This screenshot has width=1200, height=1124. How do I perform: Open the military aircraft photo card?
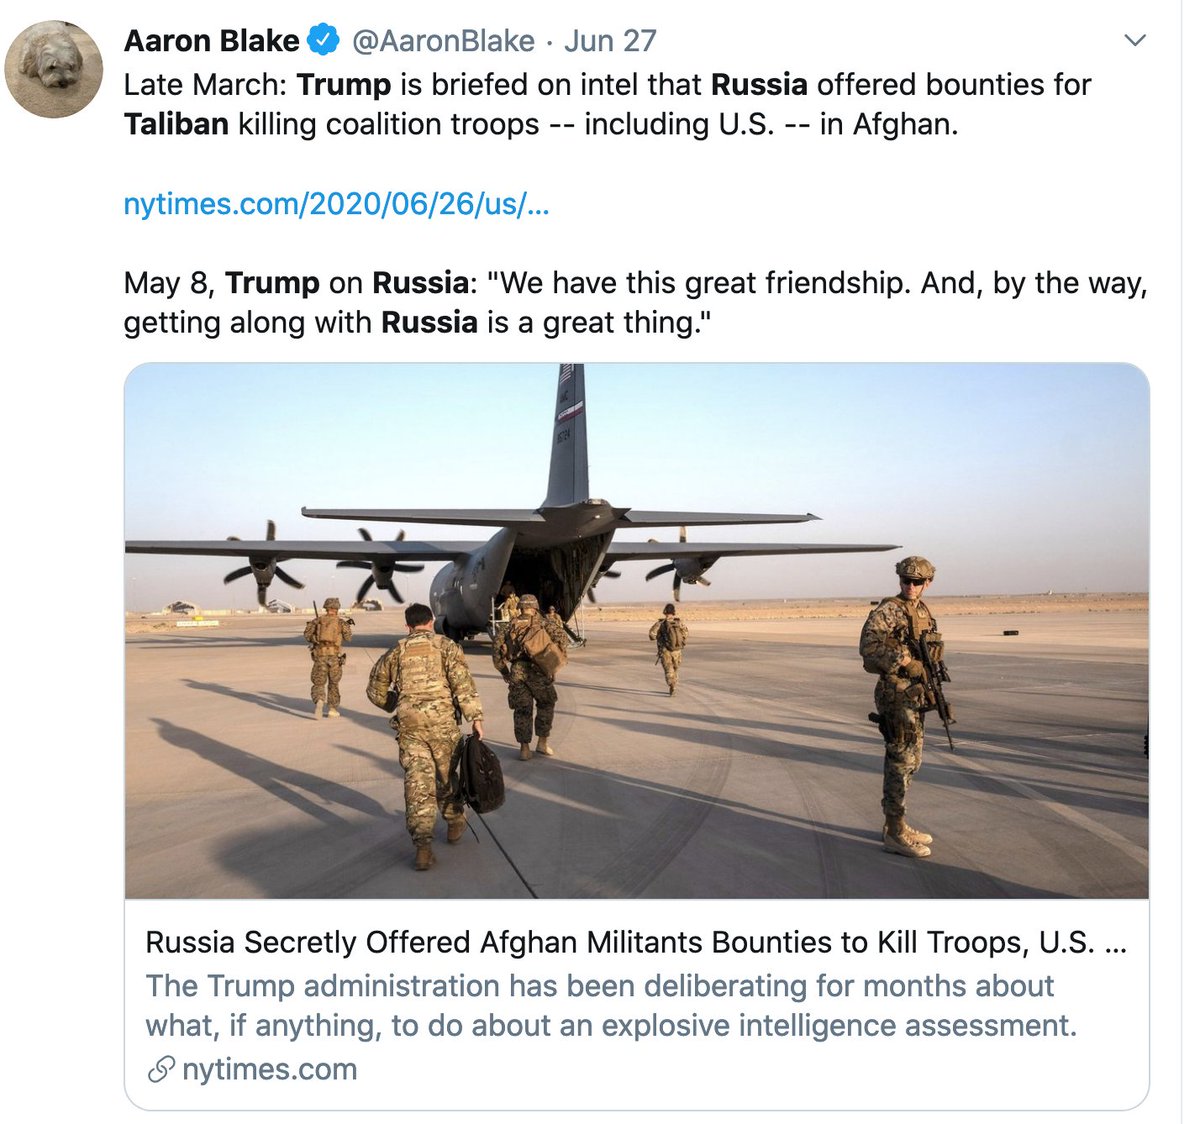tap(637, 631)
